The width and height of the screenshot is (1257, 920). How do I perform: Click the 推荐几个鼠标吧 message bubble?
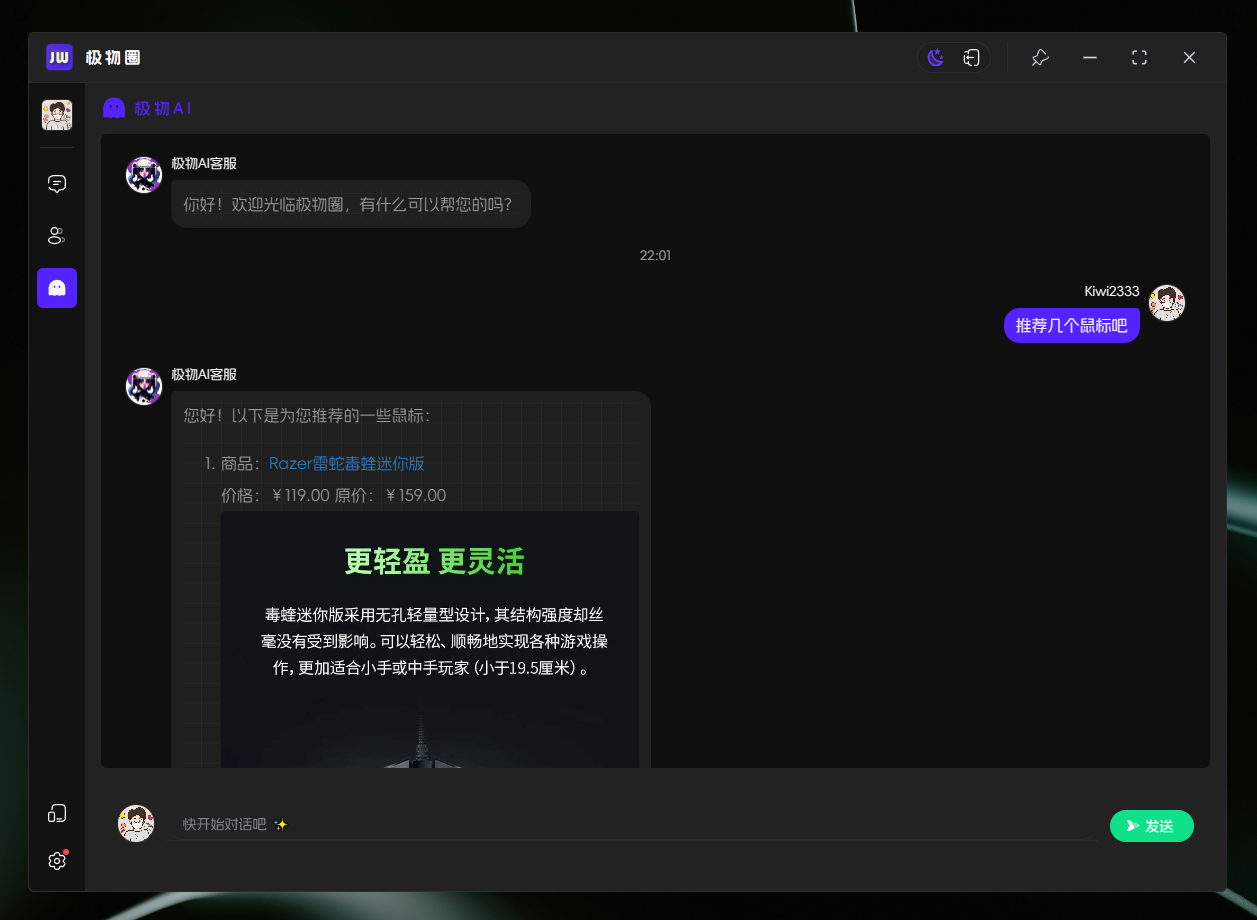tap(1071, 326)
